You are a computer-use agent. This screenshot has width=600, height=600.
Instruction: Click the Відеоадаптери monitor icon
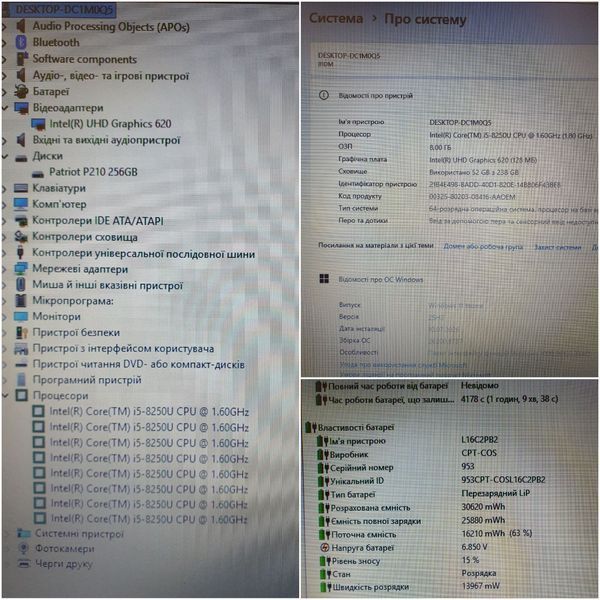coord(21,108)
